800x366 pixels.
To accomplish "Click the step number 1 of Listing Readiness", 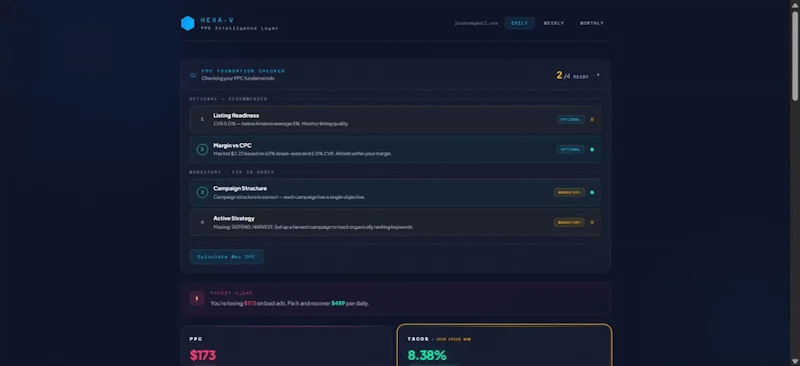I will point(202,119).
